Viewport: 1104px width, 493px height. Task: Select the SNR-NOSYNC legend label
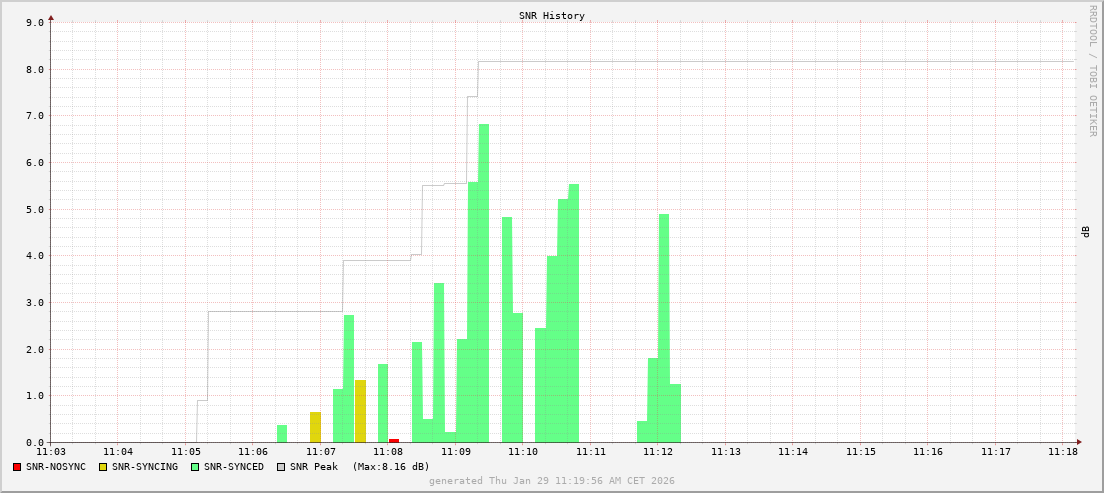pyautogui.click(x=56, y=467)
